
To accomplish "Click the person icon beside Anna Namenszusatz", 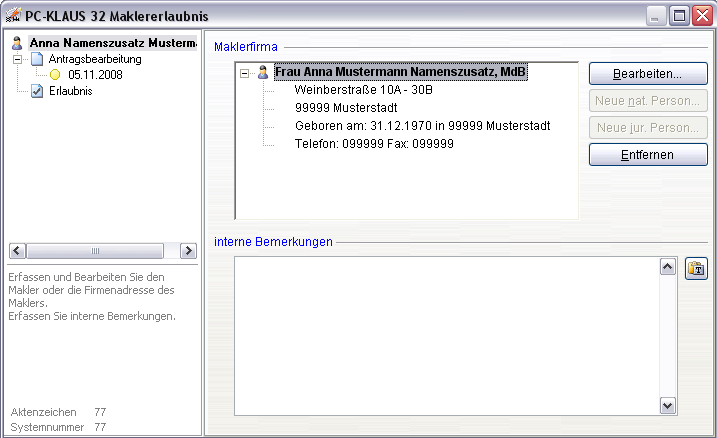I will coord(16,44).
